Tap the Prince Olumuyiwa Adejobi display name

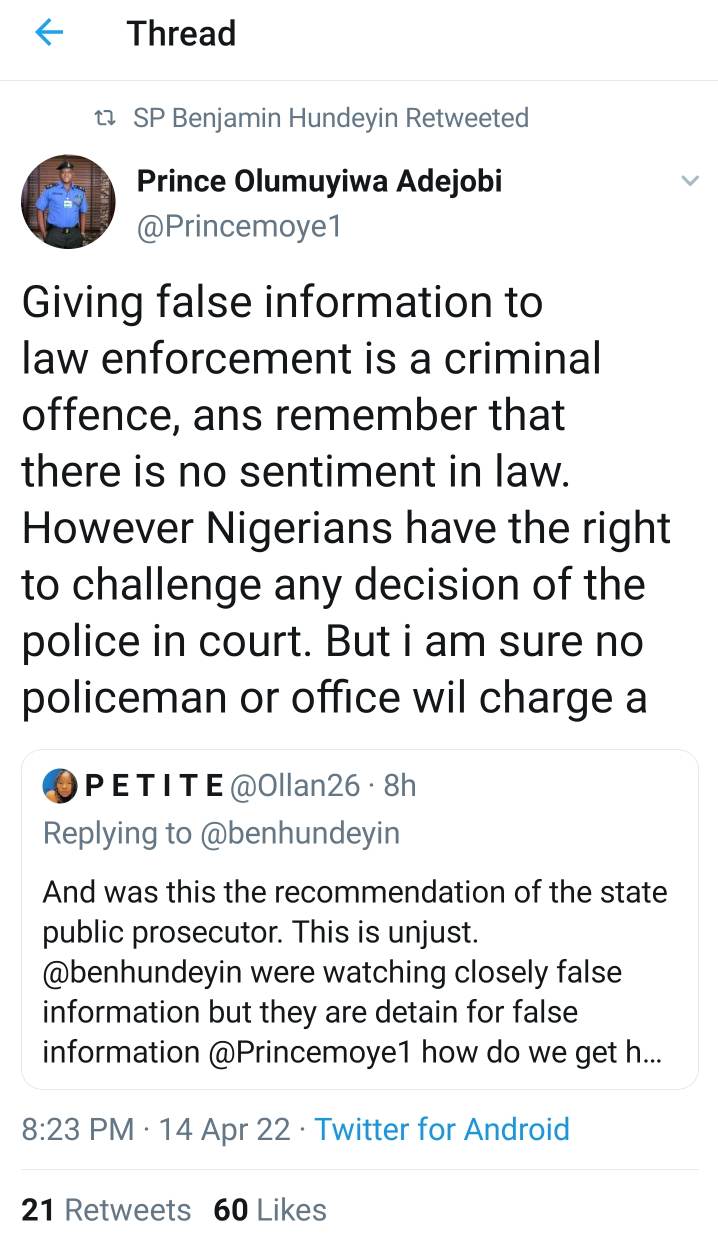(319, 182)
